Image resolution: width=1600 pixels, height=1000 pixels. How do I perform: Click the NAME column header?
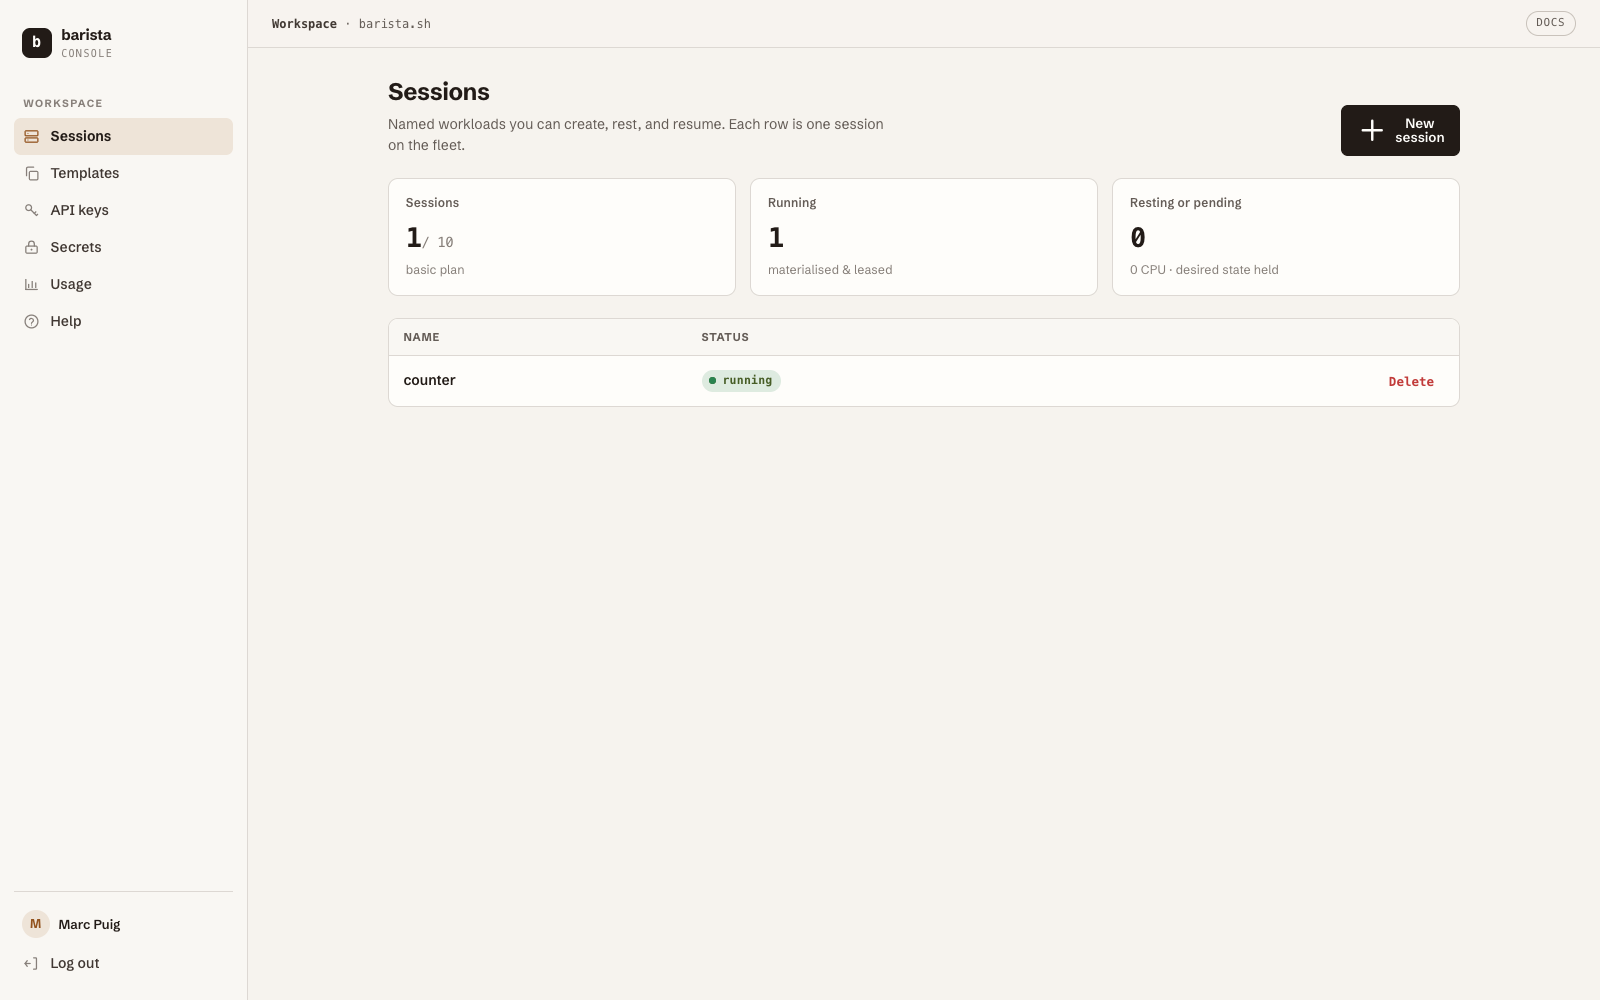[x=421, y=337]
